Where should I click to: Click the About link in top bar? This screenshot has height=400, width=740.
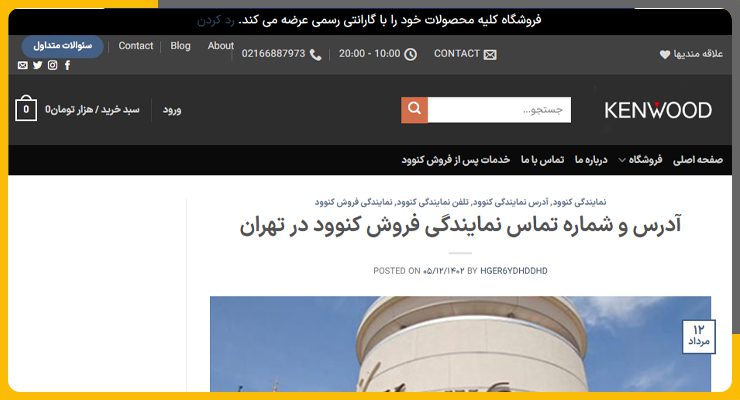coord(220,46)
